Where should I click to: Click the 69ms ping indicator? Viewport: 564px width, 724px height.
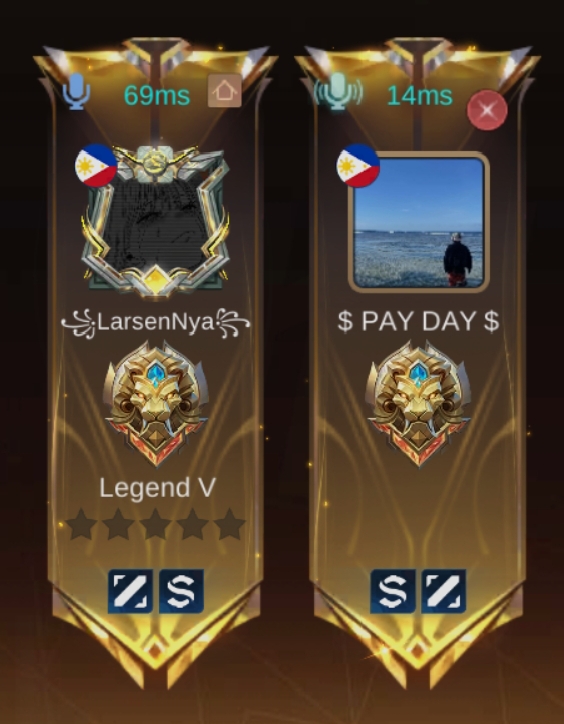(x=157, y=95)
